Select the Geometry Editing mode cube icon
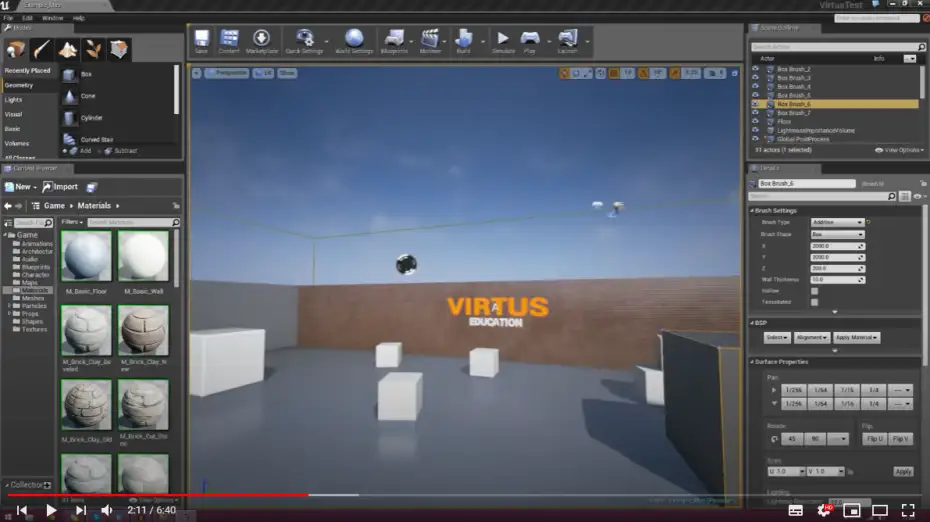The height and width of the screenshot is (522, 930). [x=119, y=49]
